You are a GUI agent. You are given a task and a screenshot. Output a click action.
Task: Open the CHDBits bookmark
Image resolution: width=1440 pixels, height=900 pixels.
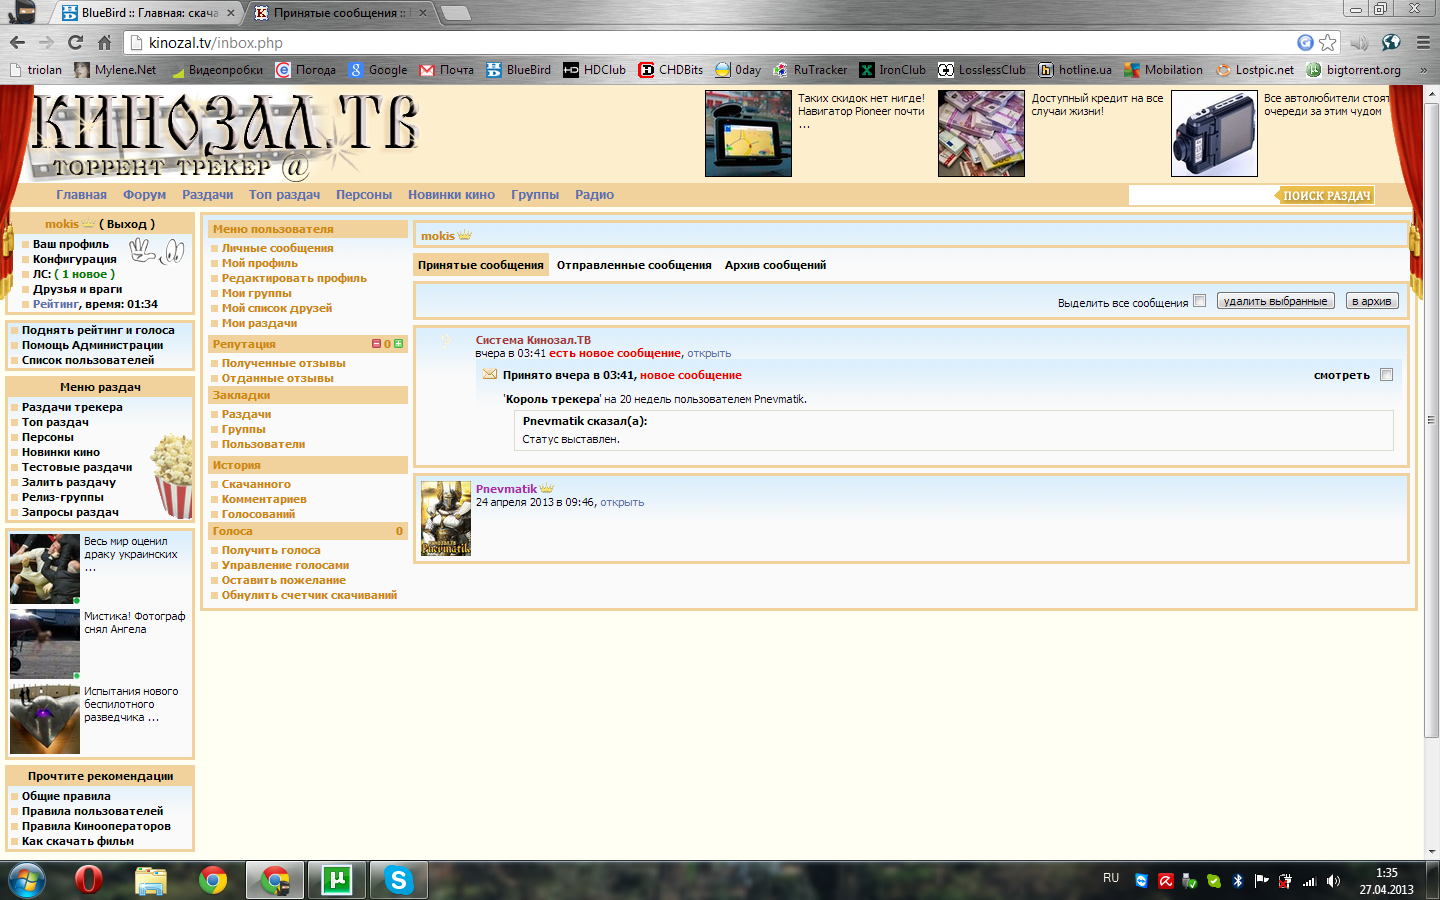(671, 70)
